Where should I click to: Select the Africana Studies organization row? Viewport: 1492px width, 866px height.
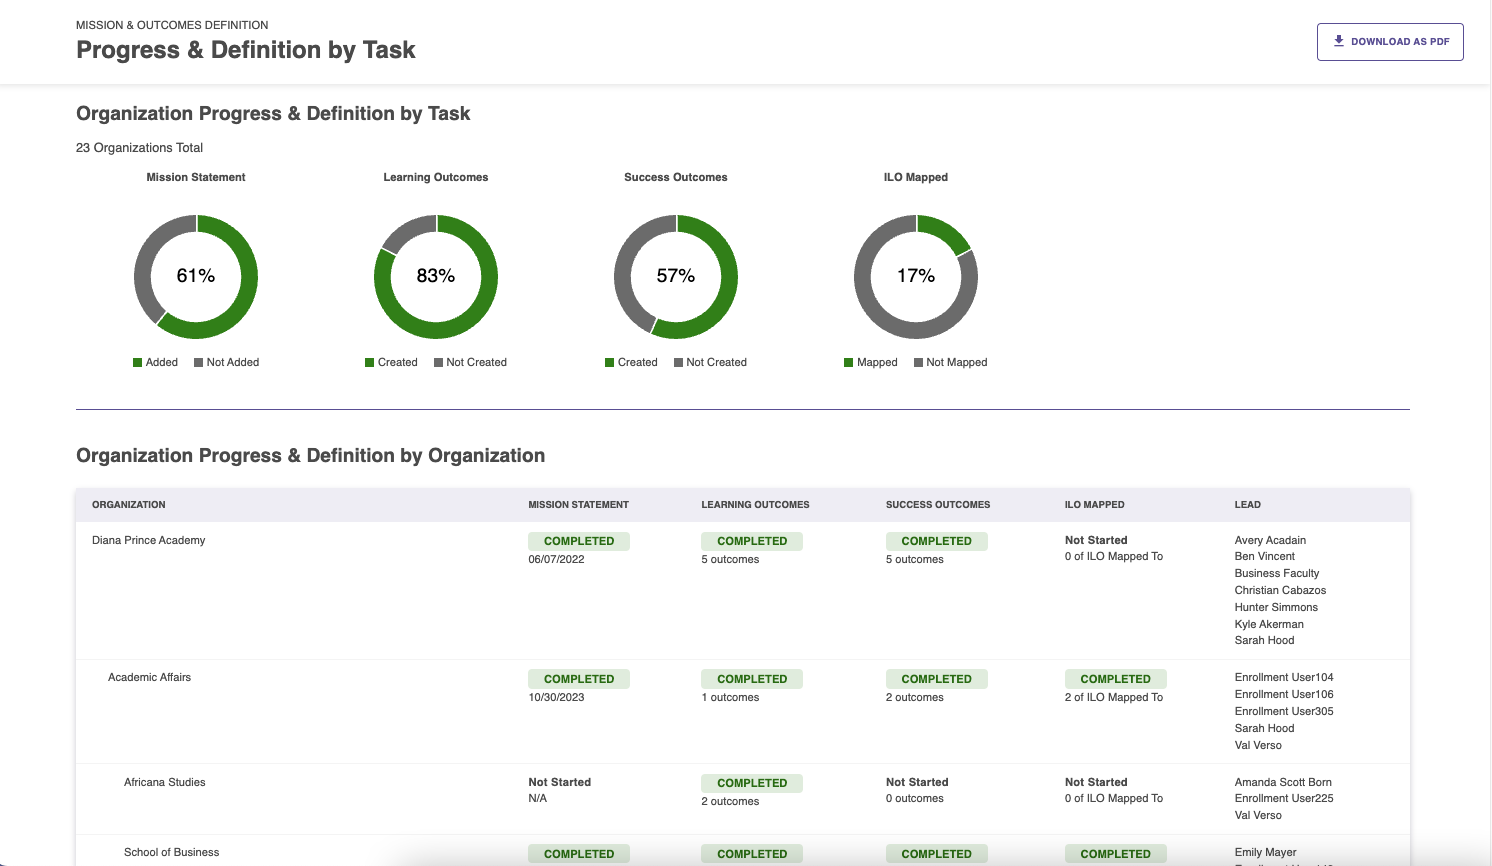pyautogui.click(x=743, y=800)
